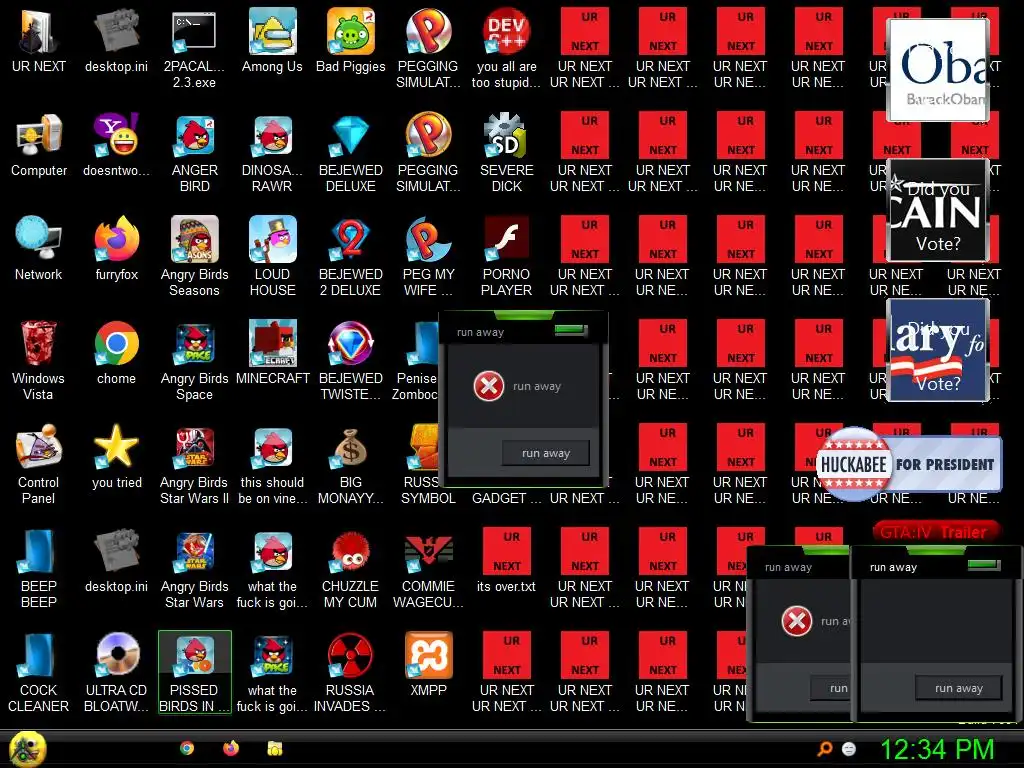Click run away button in center dialog
1024x768 pixels.
coord(546,453)
